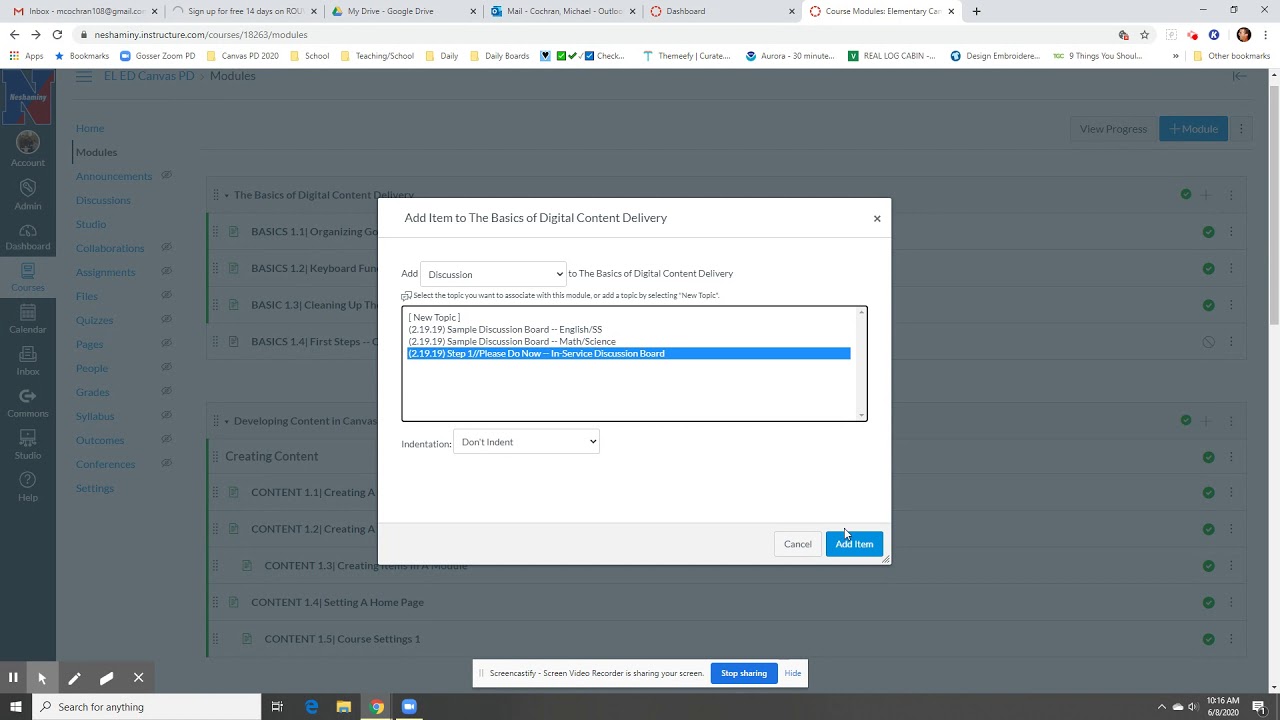Viewport: 1280px width, 720px height.
Task: Collapse the Developing Content in Canvas module
Action: [227, 421]
